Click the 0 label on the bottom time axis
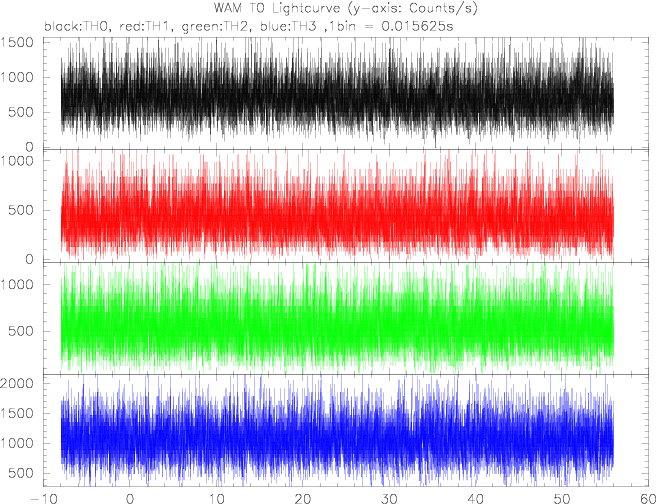 click(130, 499)
